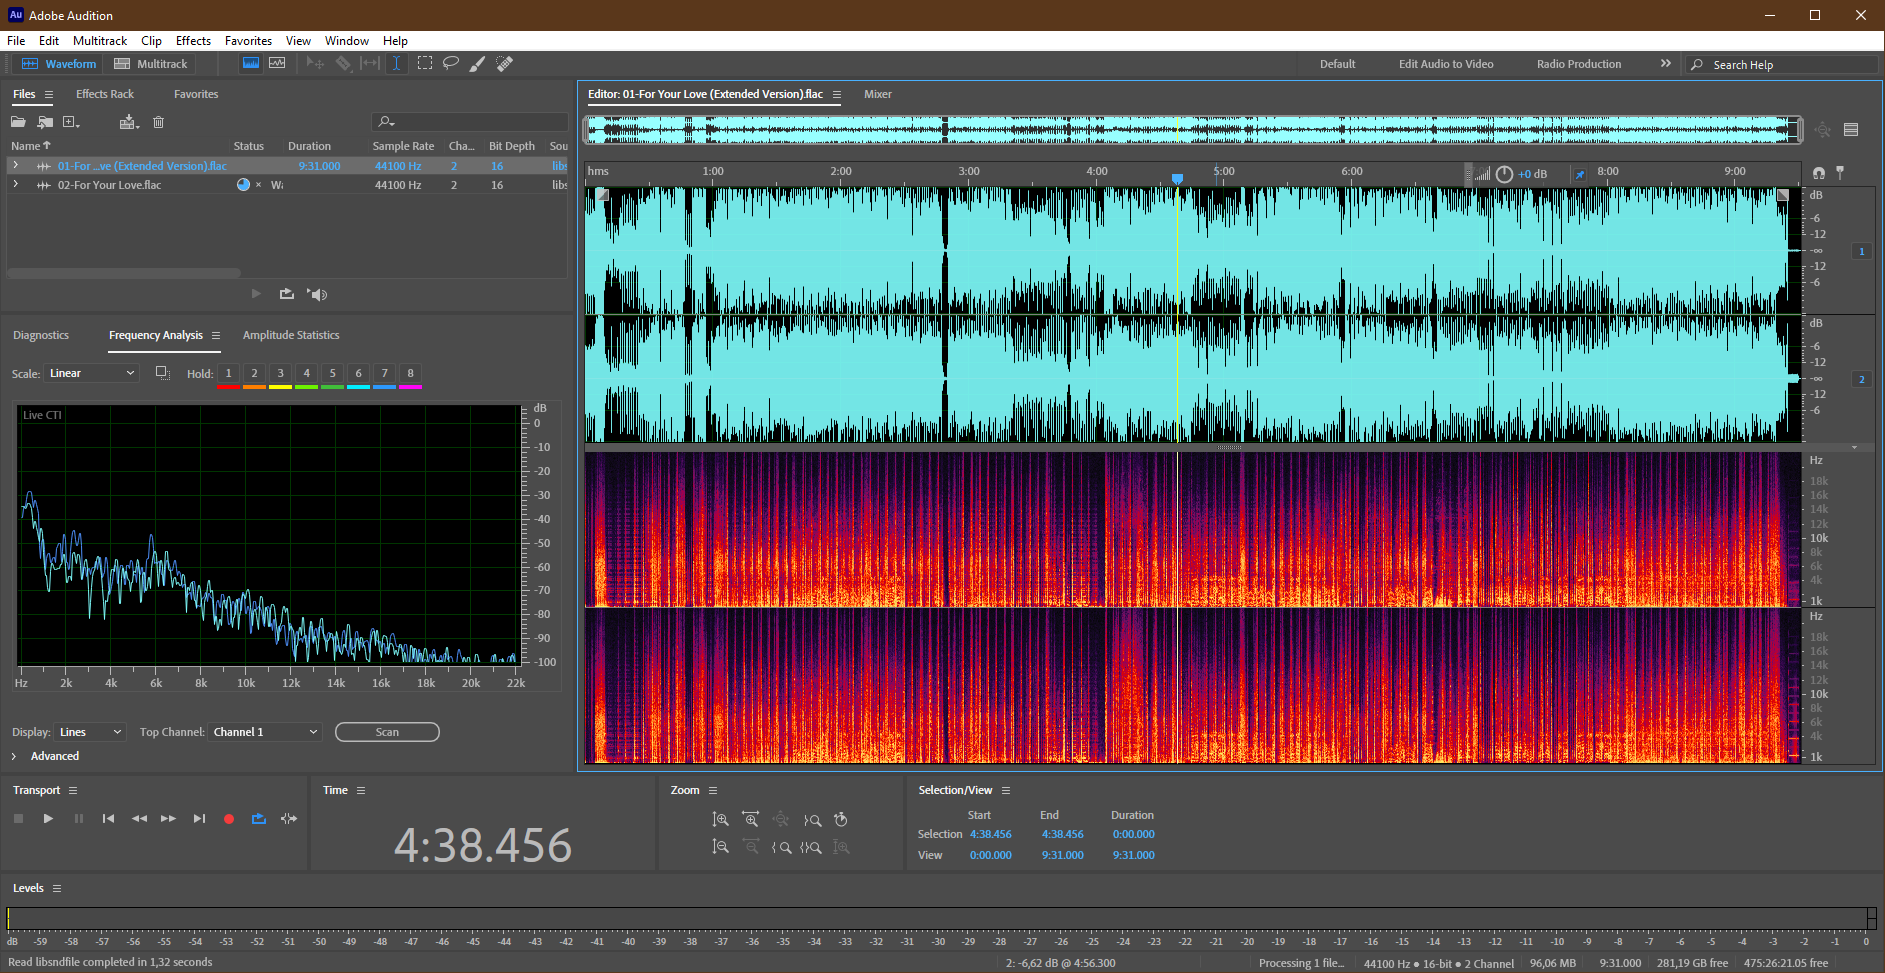This screenshot has height=973, width=1885.
Task: Toggle Skip Selection in Transport
Action: 289,818
